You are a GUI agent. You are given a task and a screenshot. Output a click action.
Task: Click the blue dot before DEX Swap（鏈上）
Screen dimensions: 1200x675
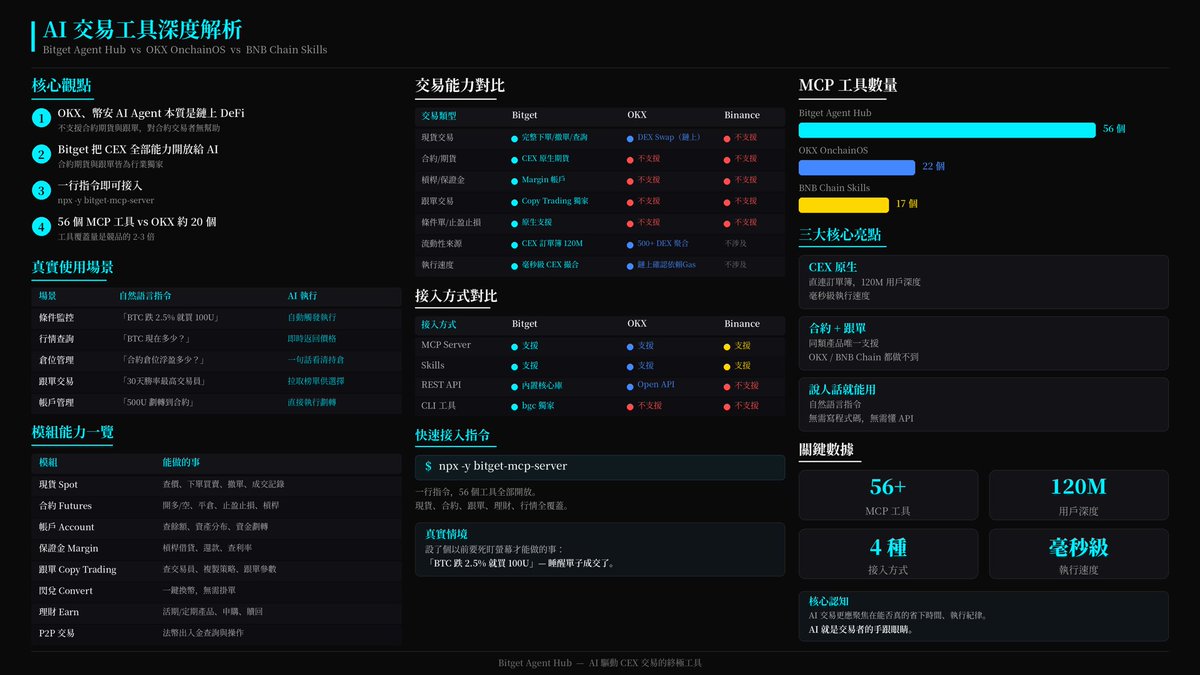coord(630,138)
